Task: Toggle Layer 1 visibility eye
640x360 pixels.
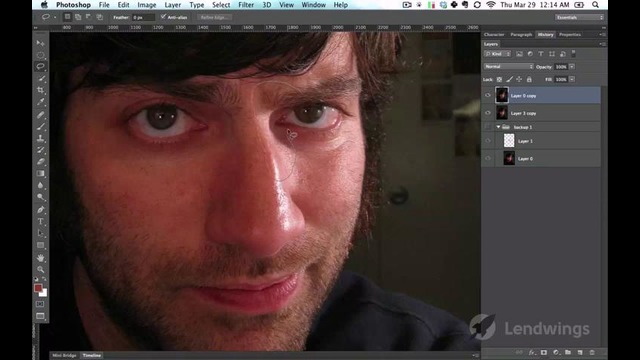Action: [x=488, y=141]
